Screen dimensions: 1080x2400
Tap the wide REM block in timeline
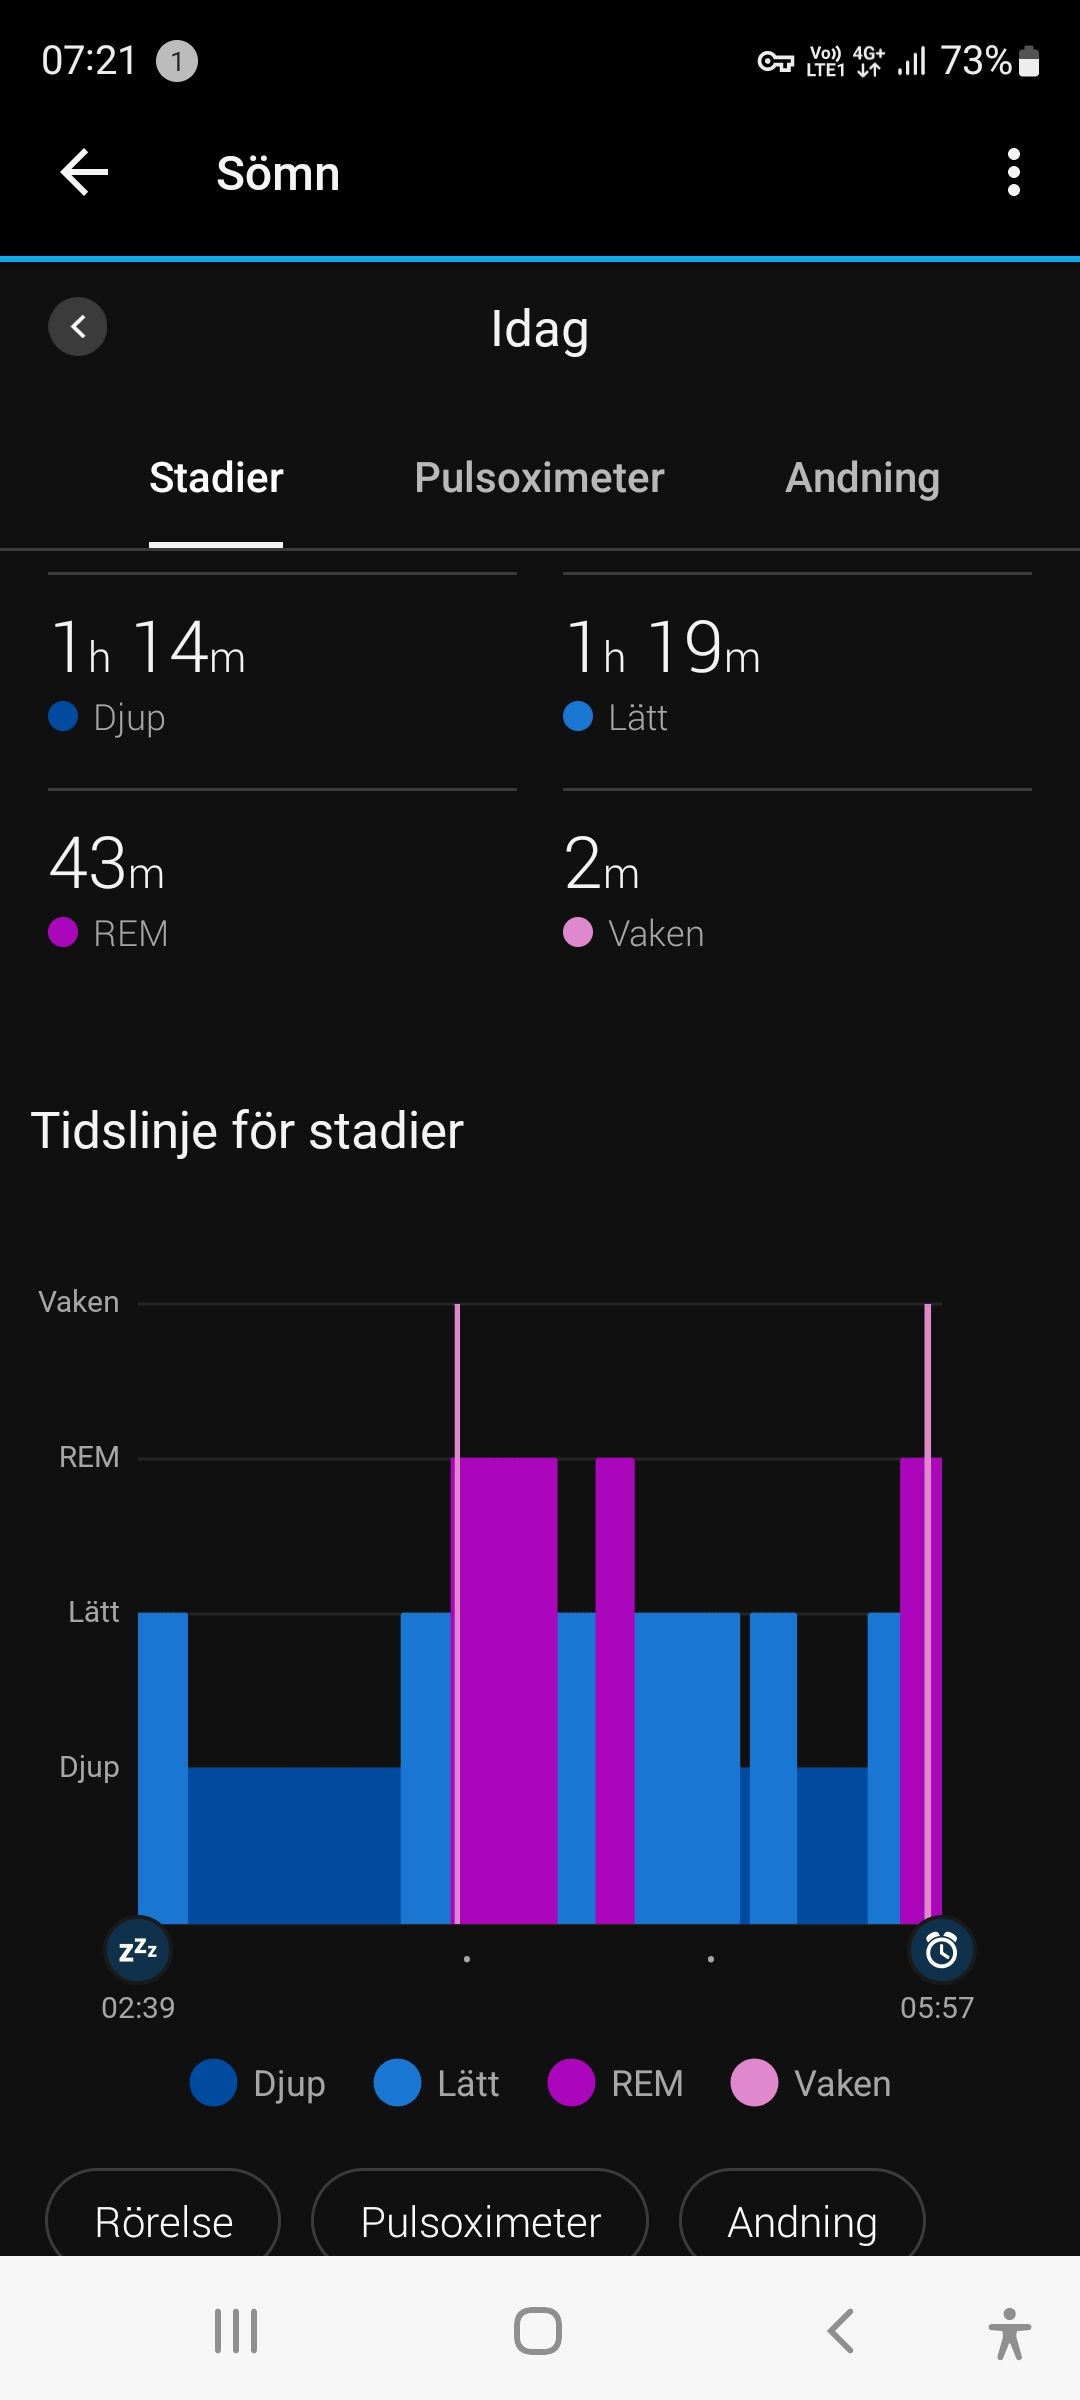[x=508, y=1690]
